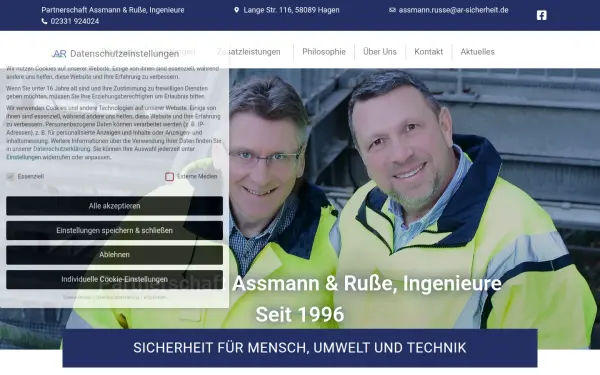600x375 pixels.
Task: Click the Einstellungen link in cookie text
Action: [23, 157]
